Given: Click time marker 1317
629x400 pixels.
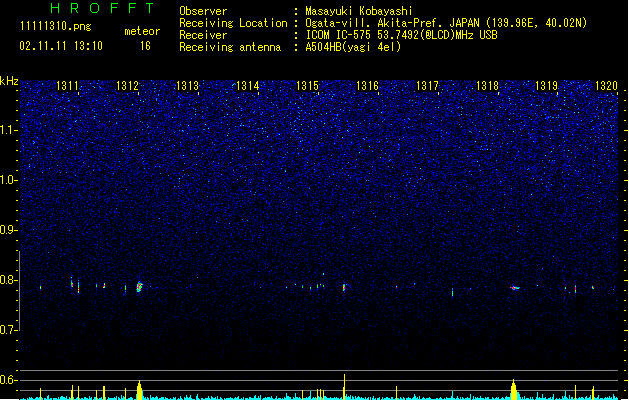Looking at the screenshot, I should (427, 85).
